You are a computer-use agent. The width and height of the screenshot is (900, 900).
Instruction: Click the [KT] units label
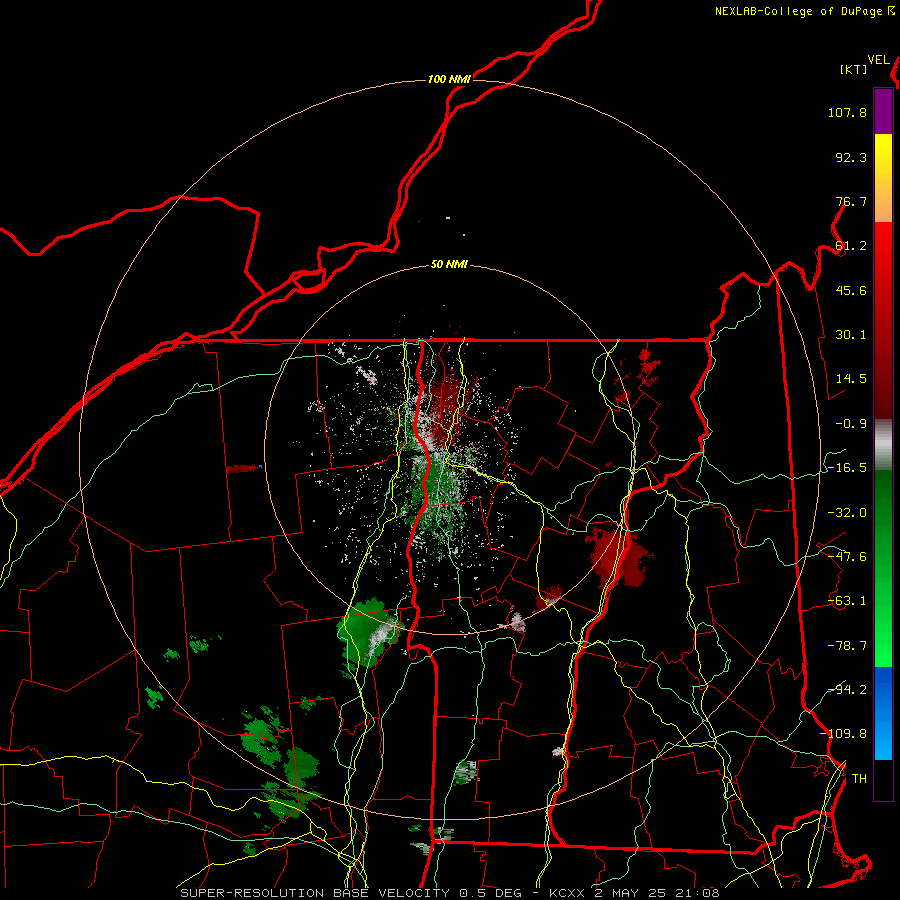coord(854,69)
